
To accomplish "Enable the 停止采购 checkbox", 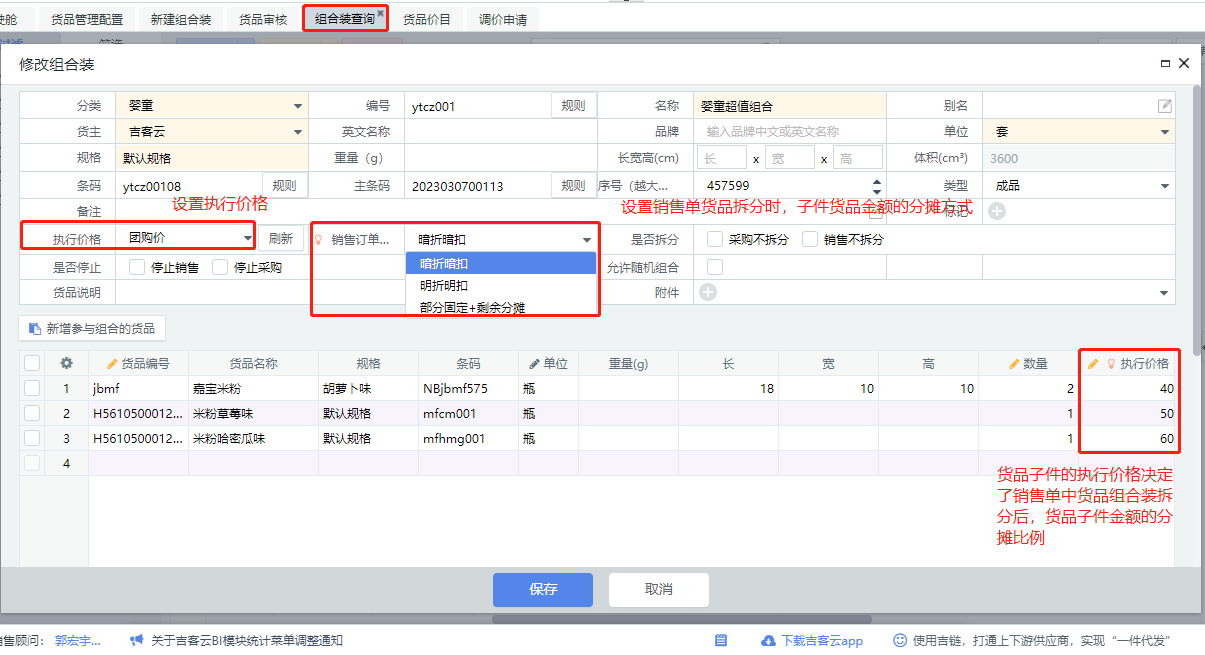I will [221, 267].
